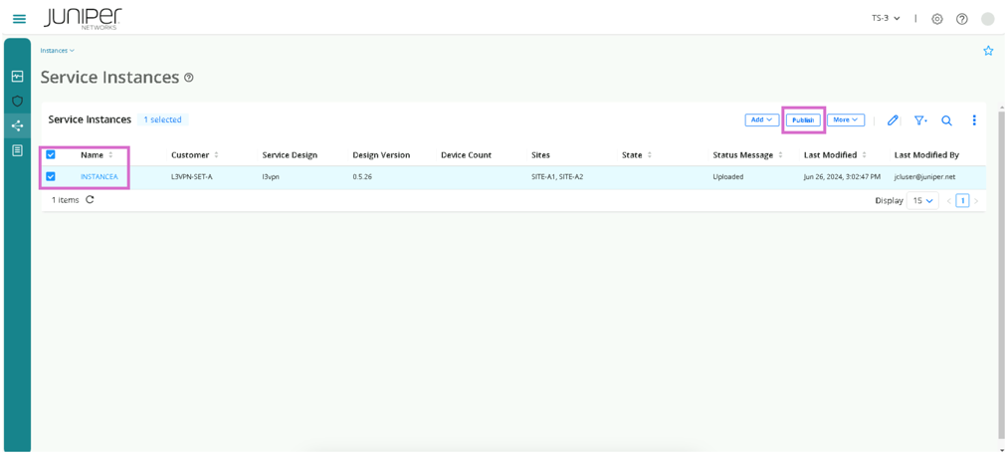Click the Device Count column header
Image resolution: width=1008 pixels, height=458 pixels.
tap(466, 155)
